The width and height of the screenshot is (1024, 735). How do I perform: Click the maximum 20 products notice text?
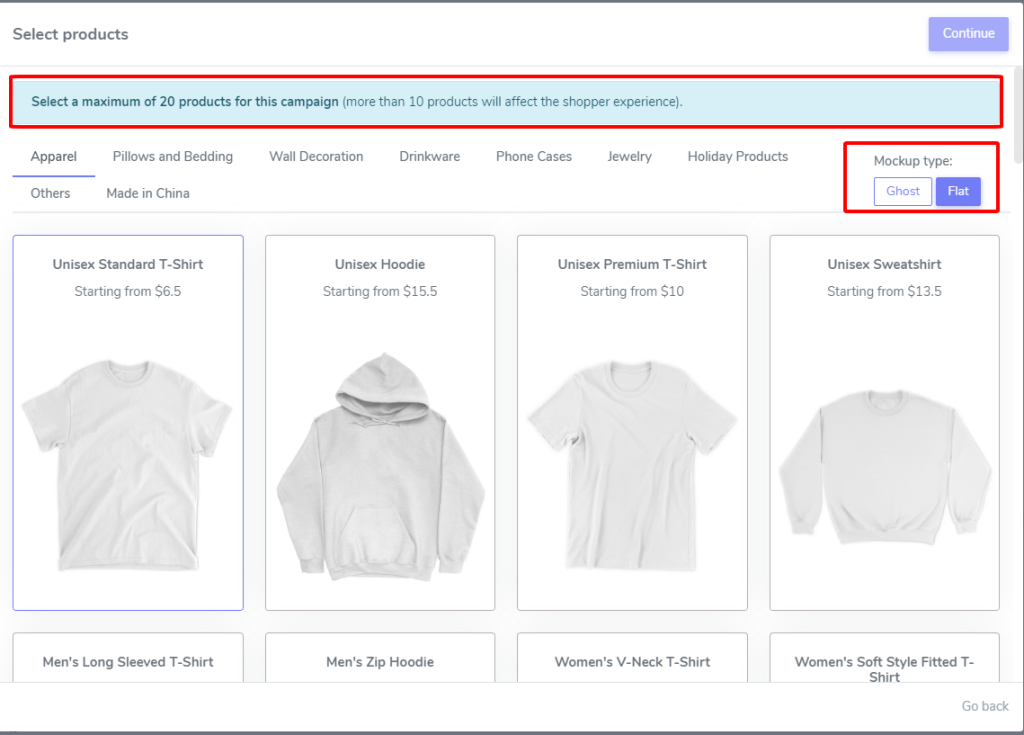357,102
